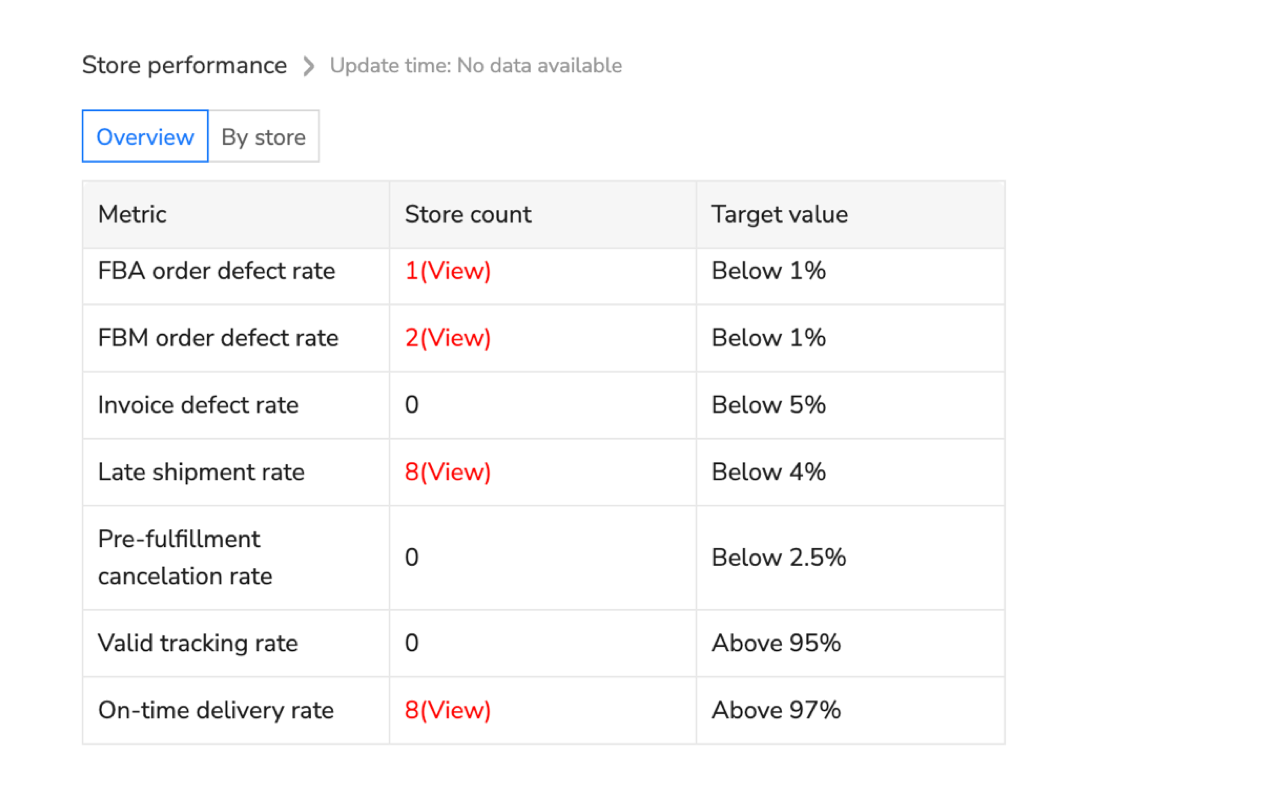The image size is (1272, 800).
Task: Click the Above 95% target value cell
Action: (776, 643)
